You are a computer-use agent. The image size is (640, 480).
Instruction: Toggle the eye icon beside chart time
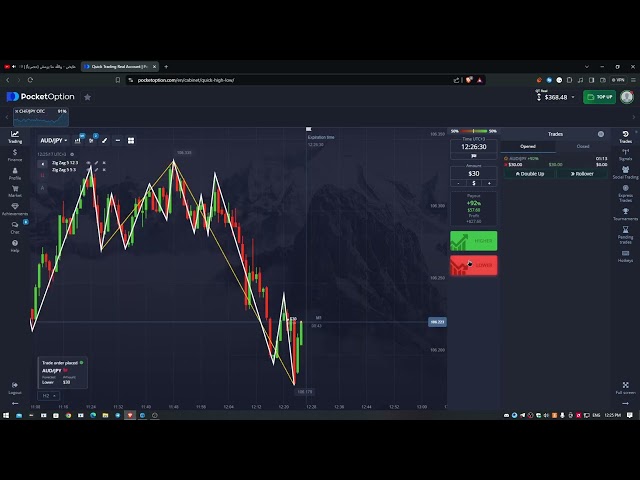click(72, 154)
